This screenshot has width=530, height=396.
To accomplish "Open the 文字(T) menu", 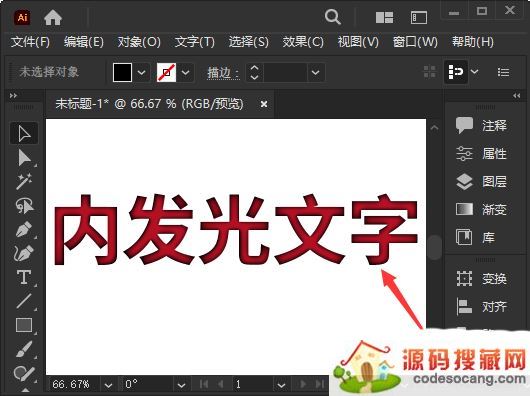I will 195,42.
